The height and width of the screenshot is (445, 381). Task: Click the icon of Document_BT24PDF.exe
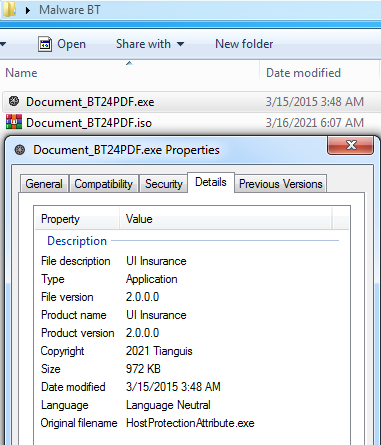(14, 101)
